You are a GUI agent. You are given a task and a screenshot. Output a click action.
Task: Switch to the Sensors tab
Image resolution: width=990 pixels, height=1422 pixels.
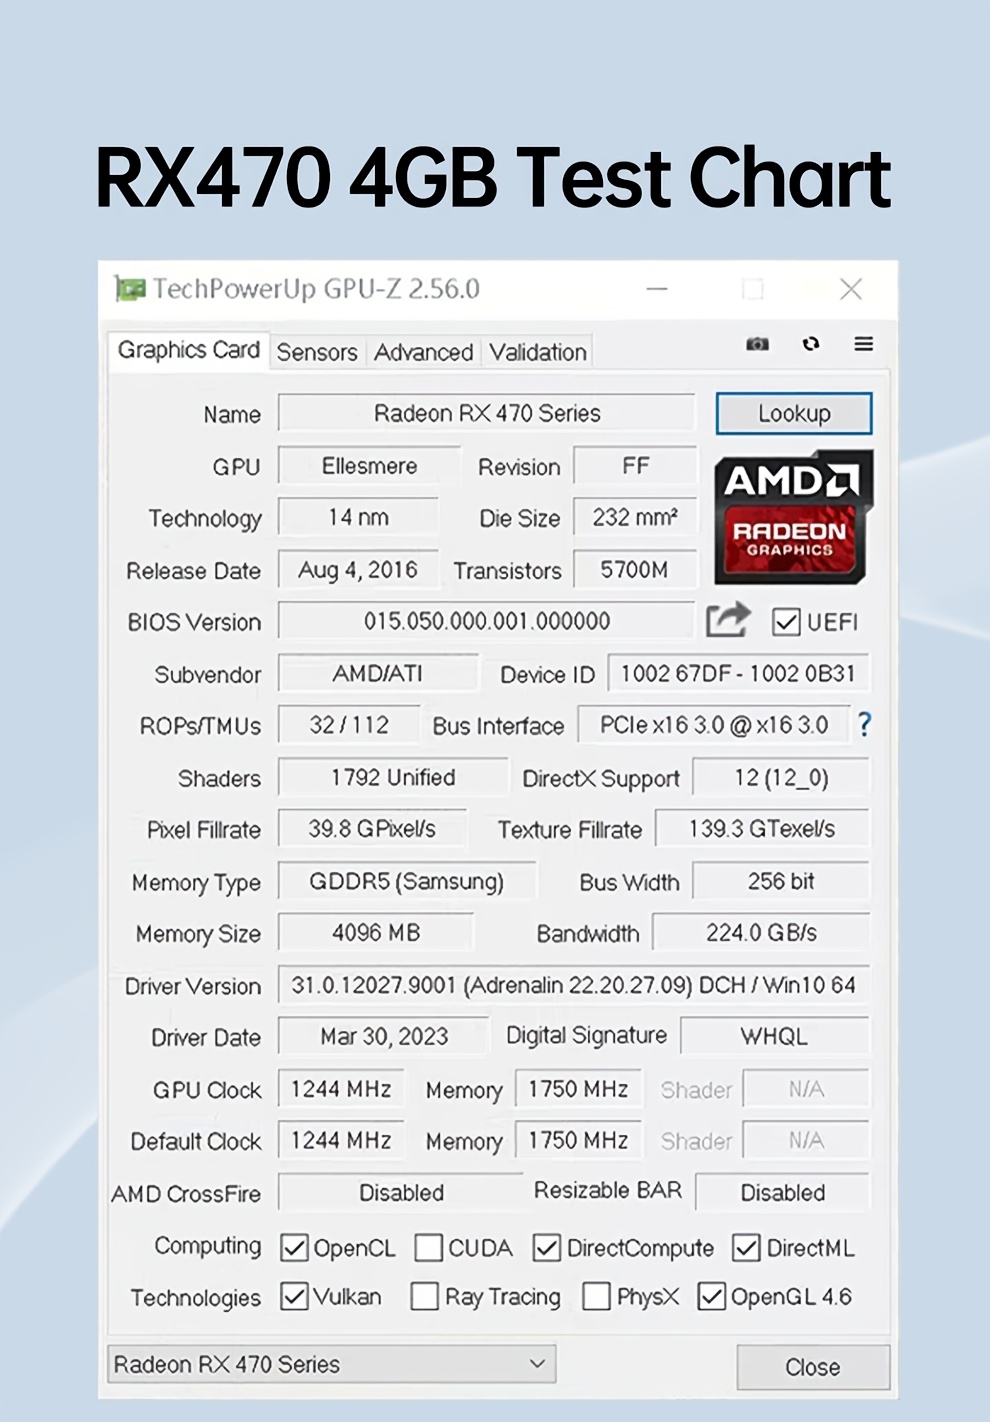(317, 352)
